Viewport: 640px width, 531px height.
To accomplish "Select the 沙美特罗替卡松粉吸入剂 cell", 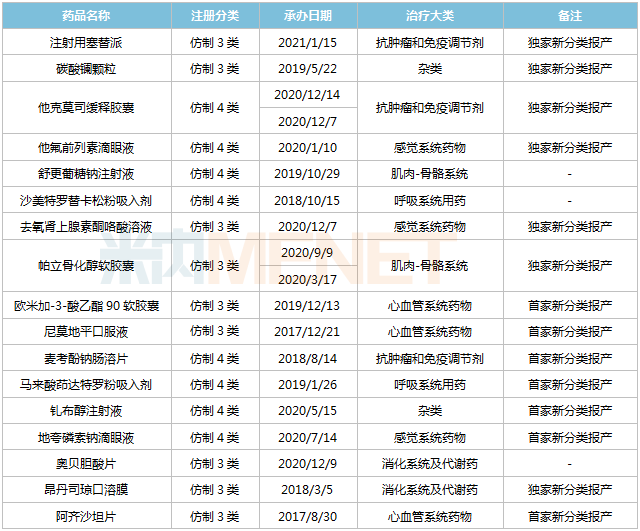I will [x=85, y=199].
